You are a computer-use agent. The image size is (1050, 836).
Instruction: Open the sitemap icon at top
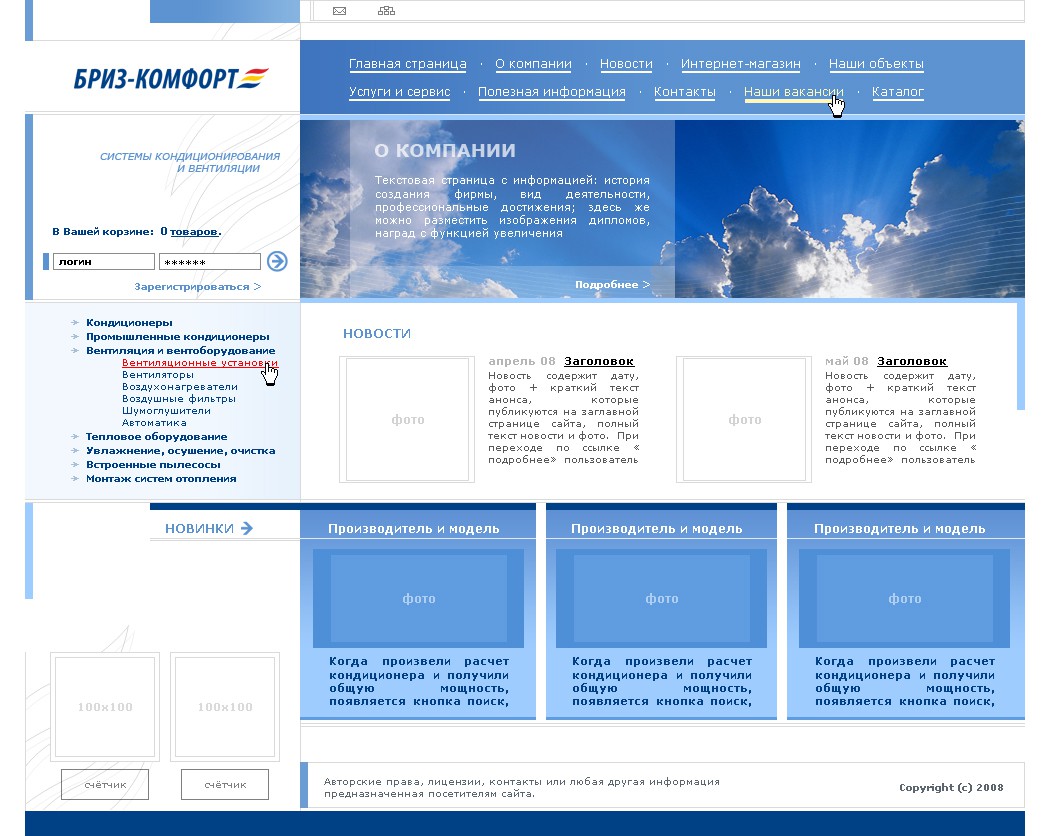coord(386,11)
